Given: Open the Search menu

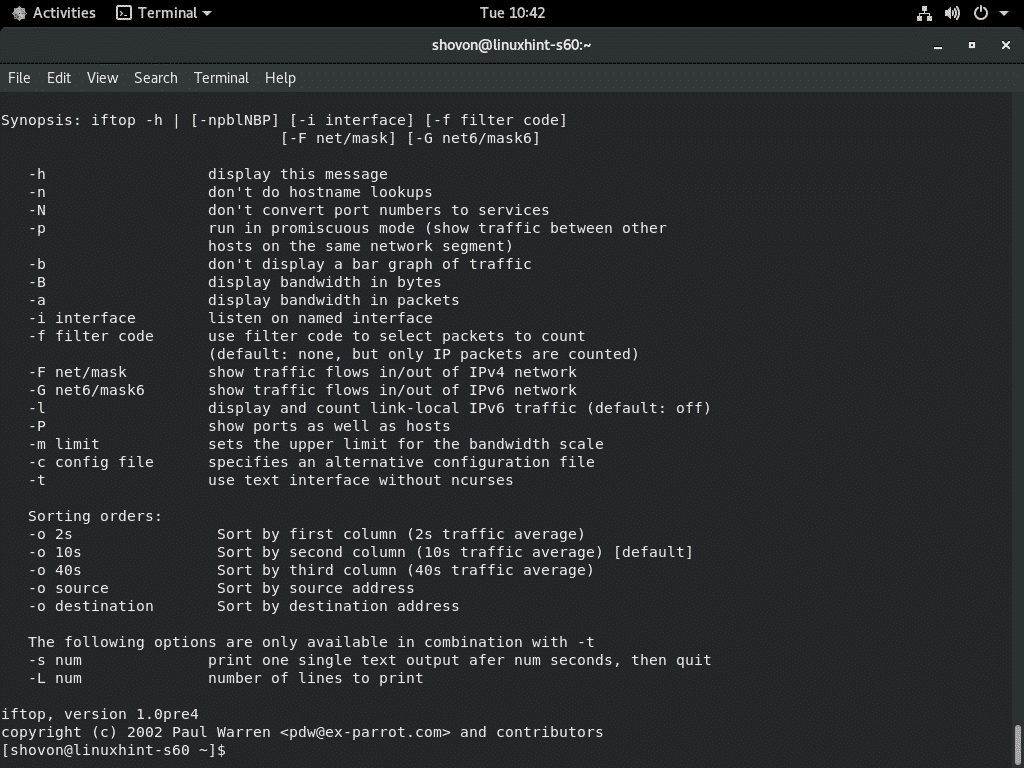Looking at the screenshot, I should pyautogui.click(x=156, y=78).
